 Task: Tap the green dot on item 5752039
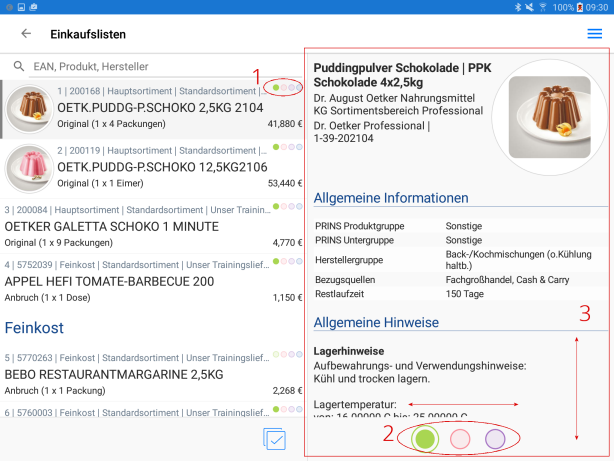[276, 261]
